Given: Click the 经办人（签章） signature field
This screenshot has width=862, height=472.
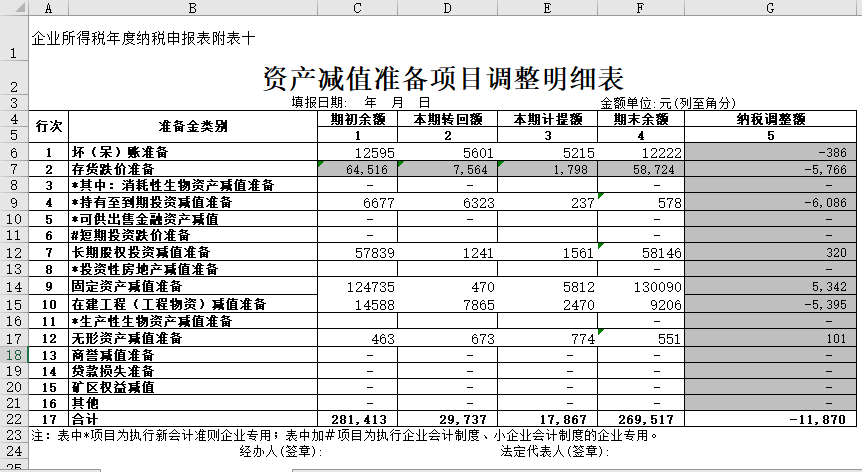Looking at the screenshot, I should (x=279, y=451).
